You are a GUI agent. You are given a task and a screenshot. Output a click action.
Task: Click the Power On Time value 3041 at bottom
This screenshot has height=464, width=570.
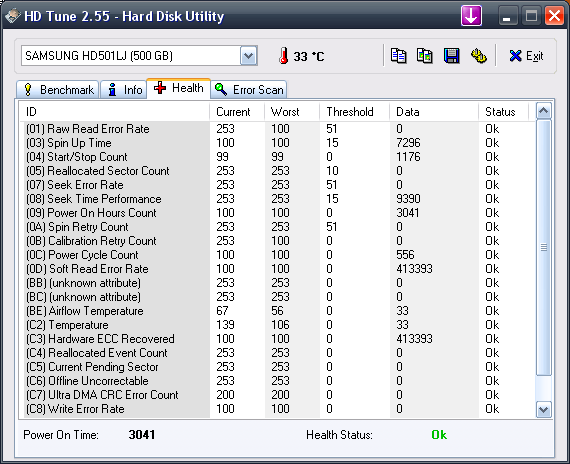click(x=142, y=435)
